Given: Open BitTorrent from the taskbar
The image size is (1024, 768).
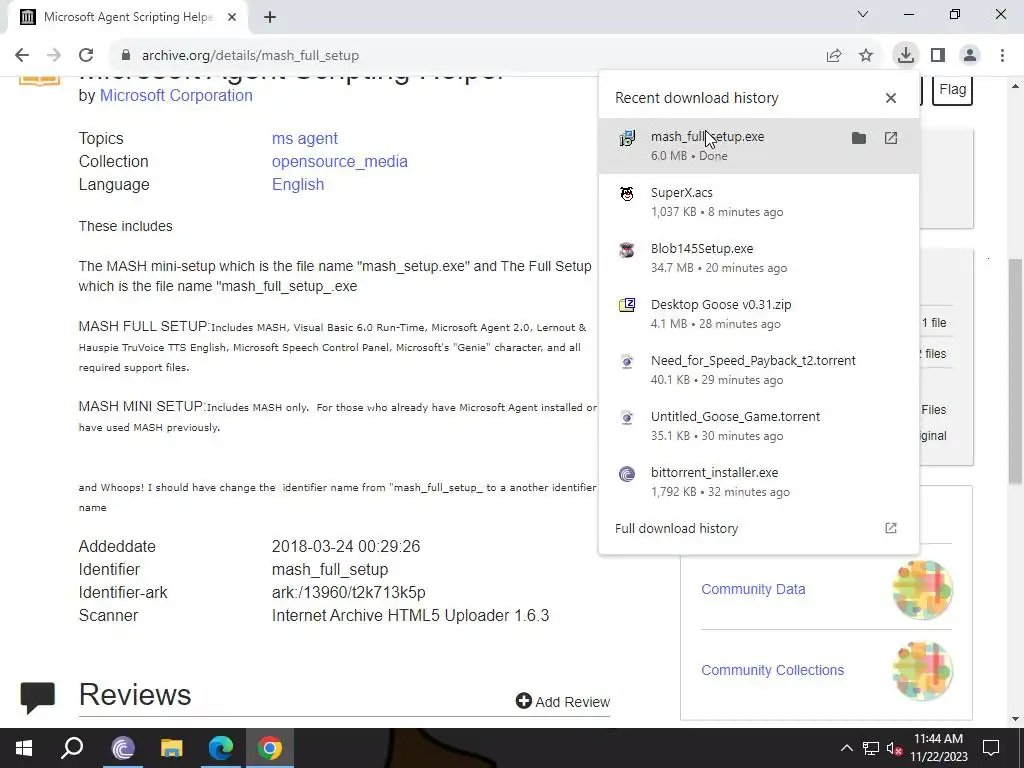Looking at the screenshot, I should (x=123, y=748).
